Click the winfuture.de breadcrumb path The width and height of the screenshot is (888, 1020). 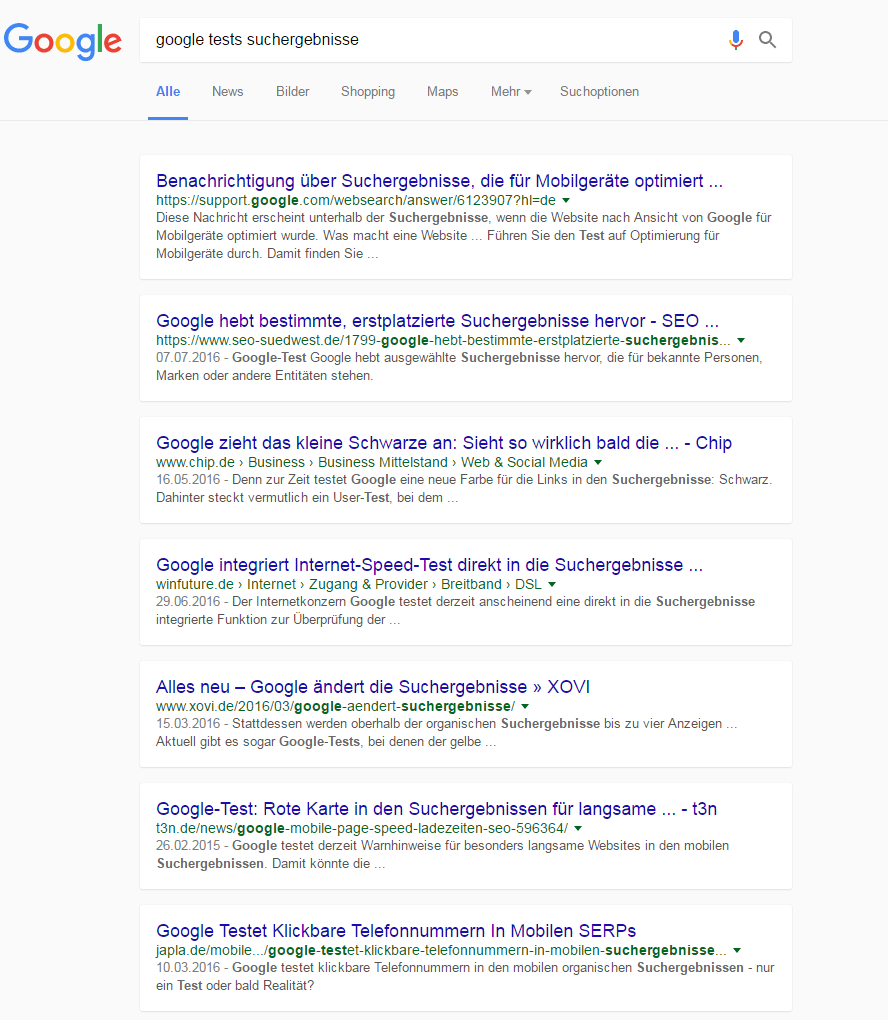point(349,584)
